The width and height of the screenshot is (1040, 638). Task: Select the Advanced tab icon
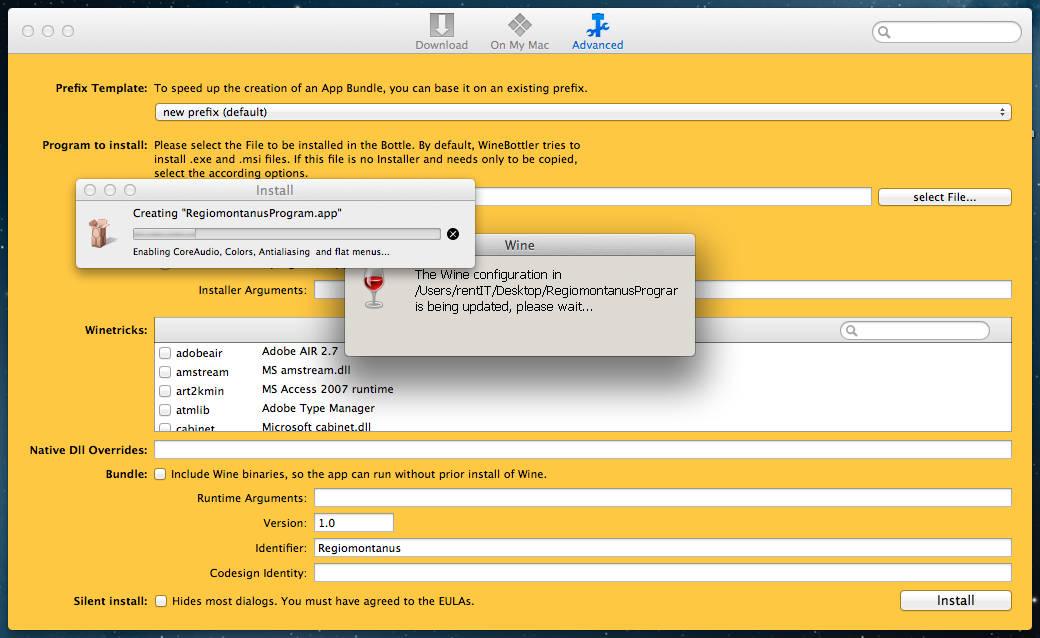(597, 25)
